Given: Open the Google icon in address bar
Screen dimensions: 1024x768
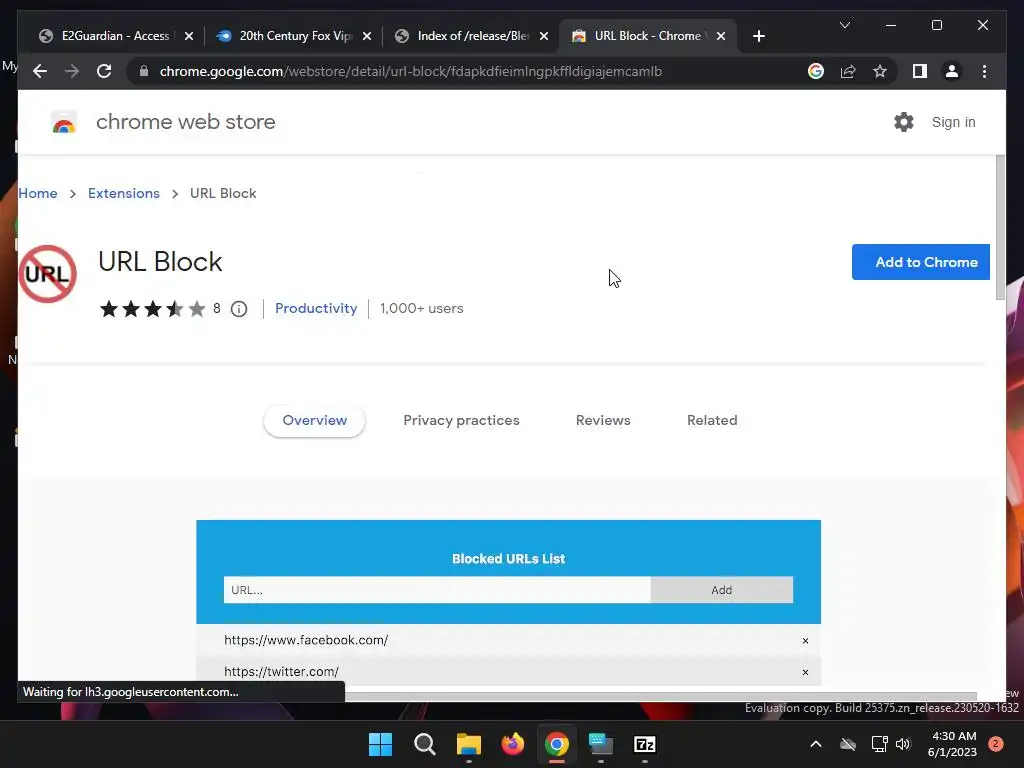Looking at the screenshot, I should pos(816,71).
